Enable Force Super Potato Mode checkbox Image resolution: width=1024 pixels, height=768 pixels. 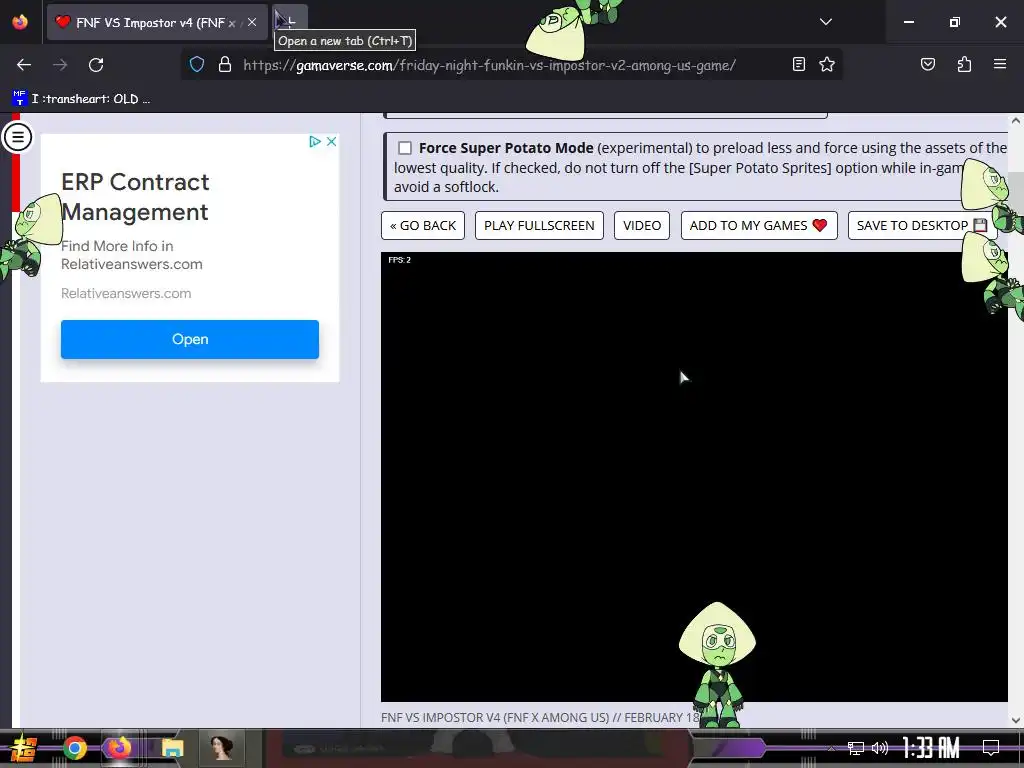pos(405,148)
